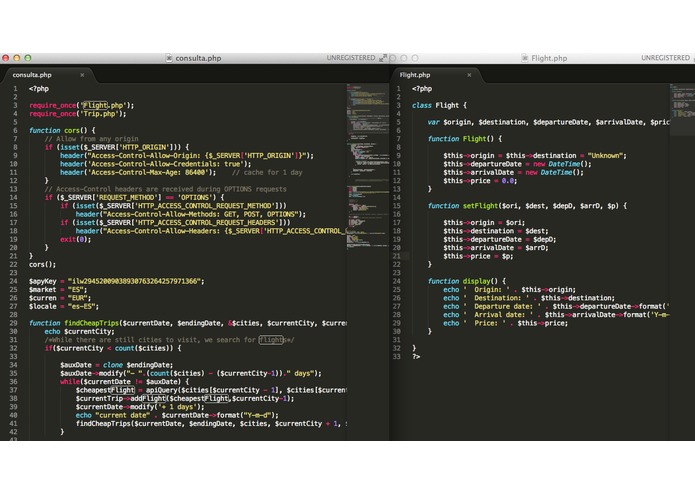
Task: Click the 'var $origin, $destination' declaration line
Action: (548, 122)
